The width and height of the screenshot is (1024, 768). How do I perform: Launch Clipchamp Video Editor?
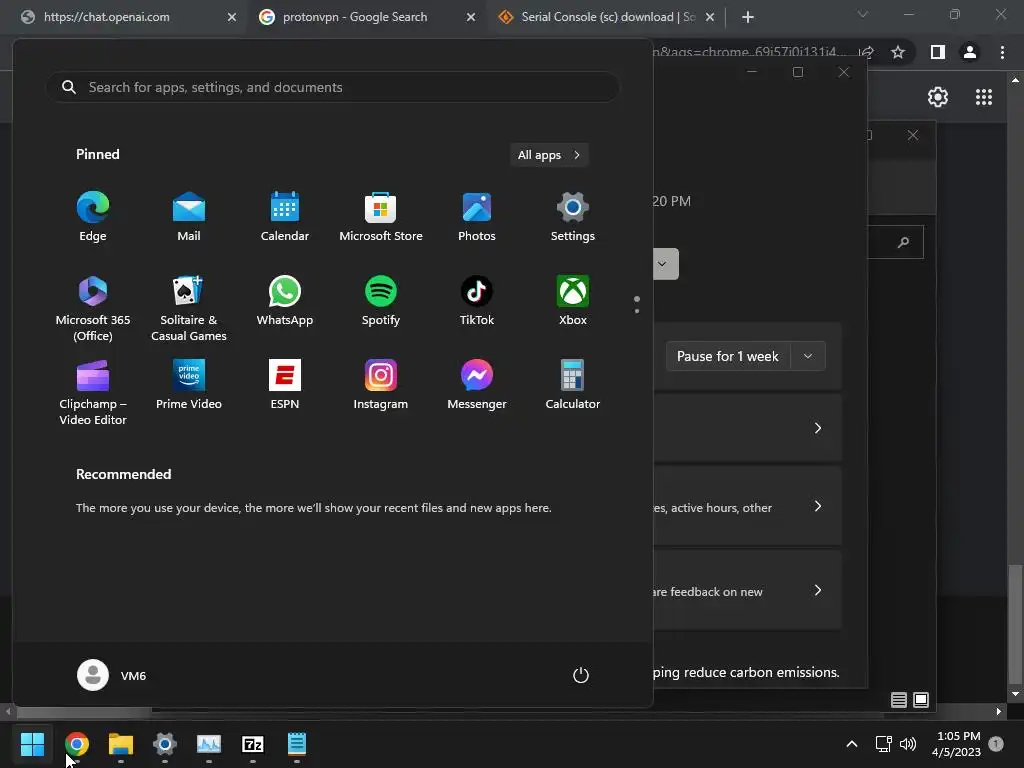(x=93, y=392)
